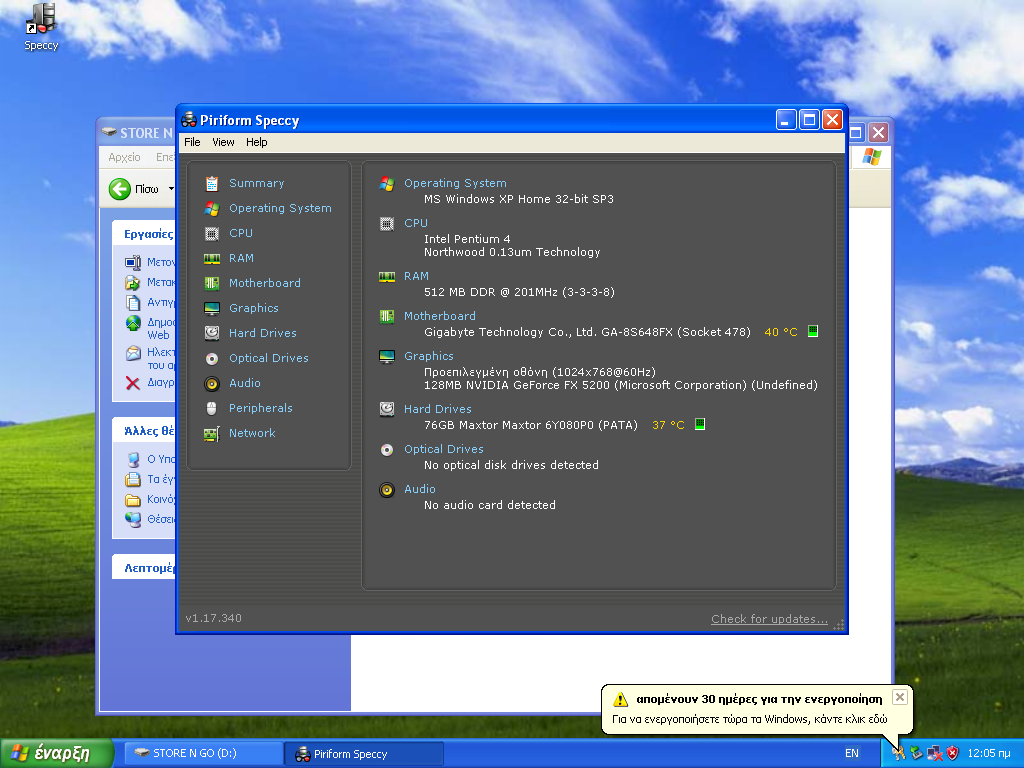Open the Peripherals section in sidebar
The height and width of the screenshot is (768, 1024).
pyautogui.click(x=261, y=408)
